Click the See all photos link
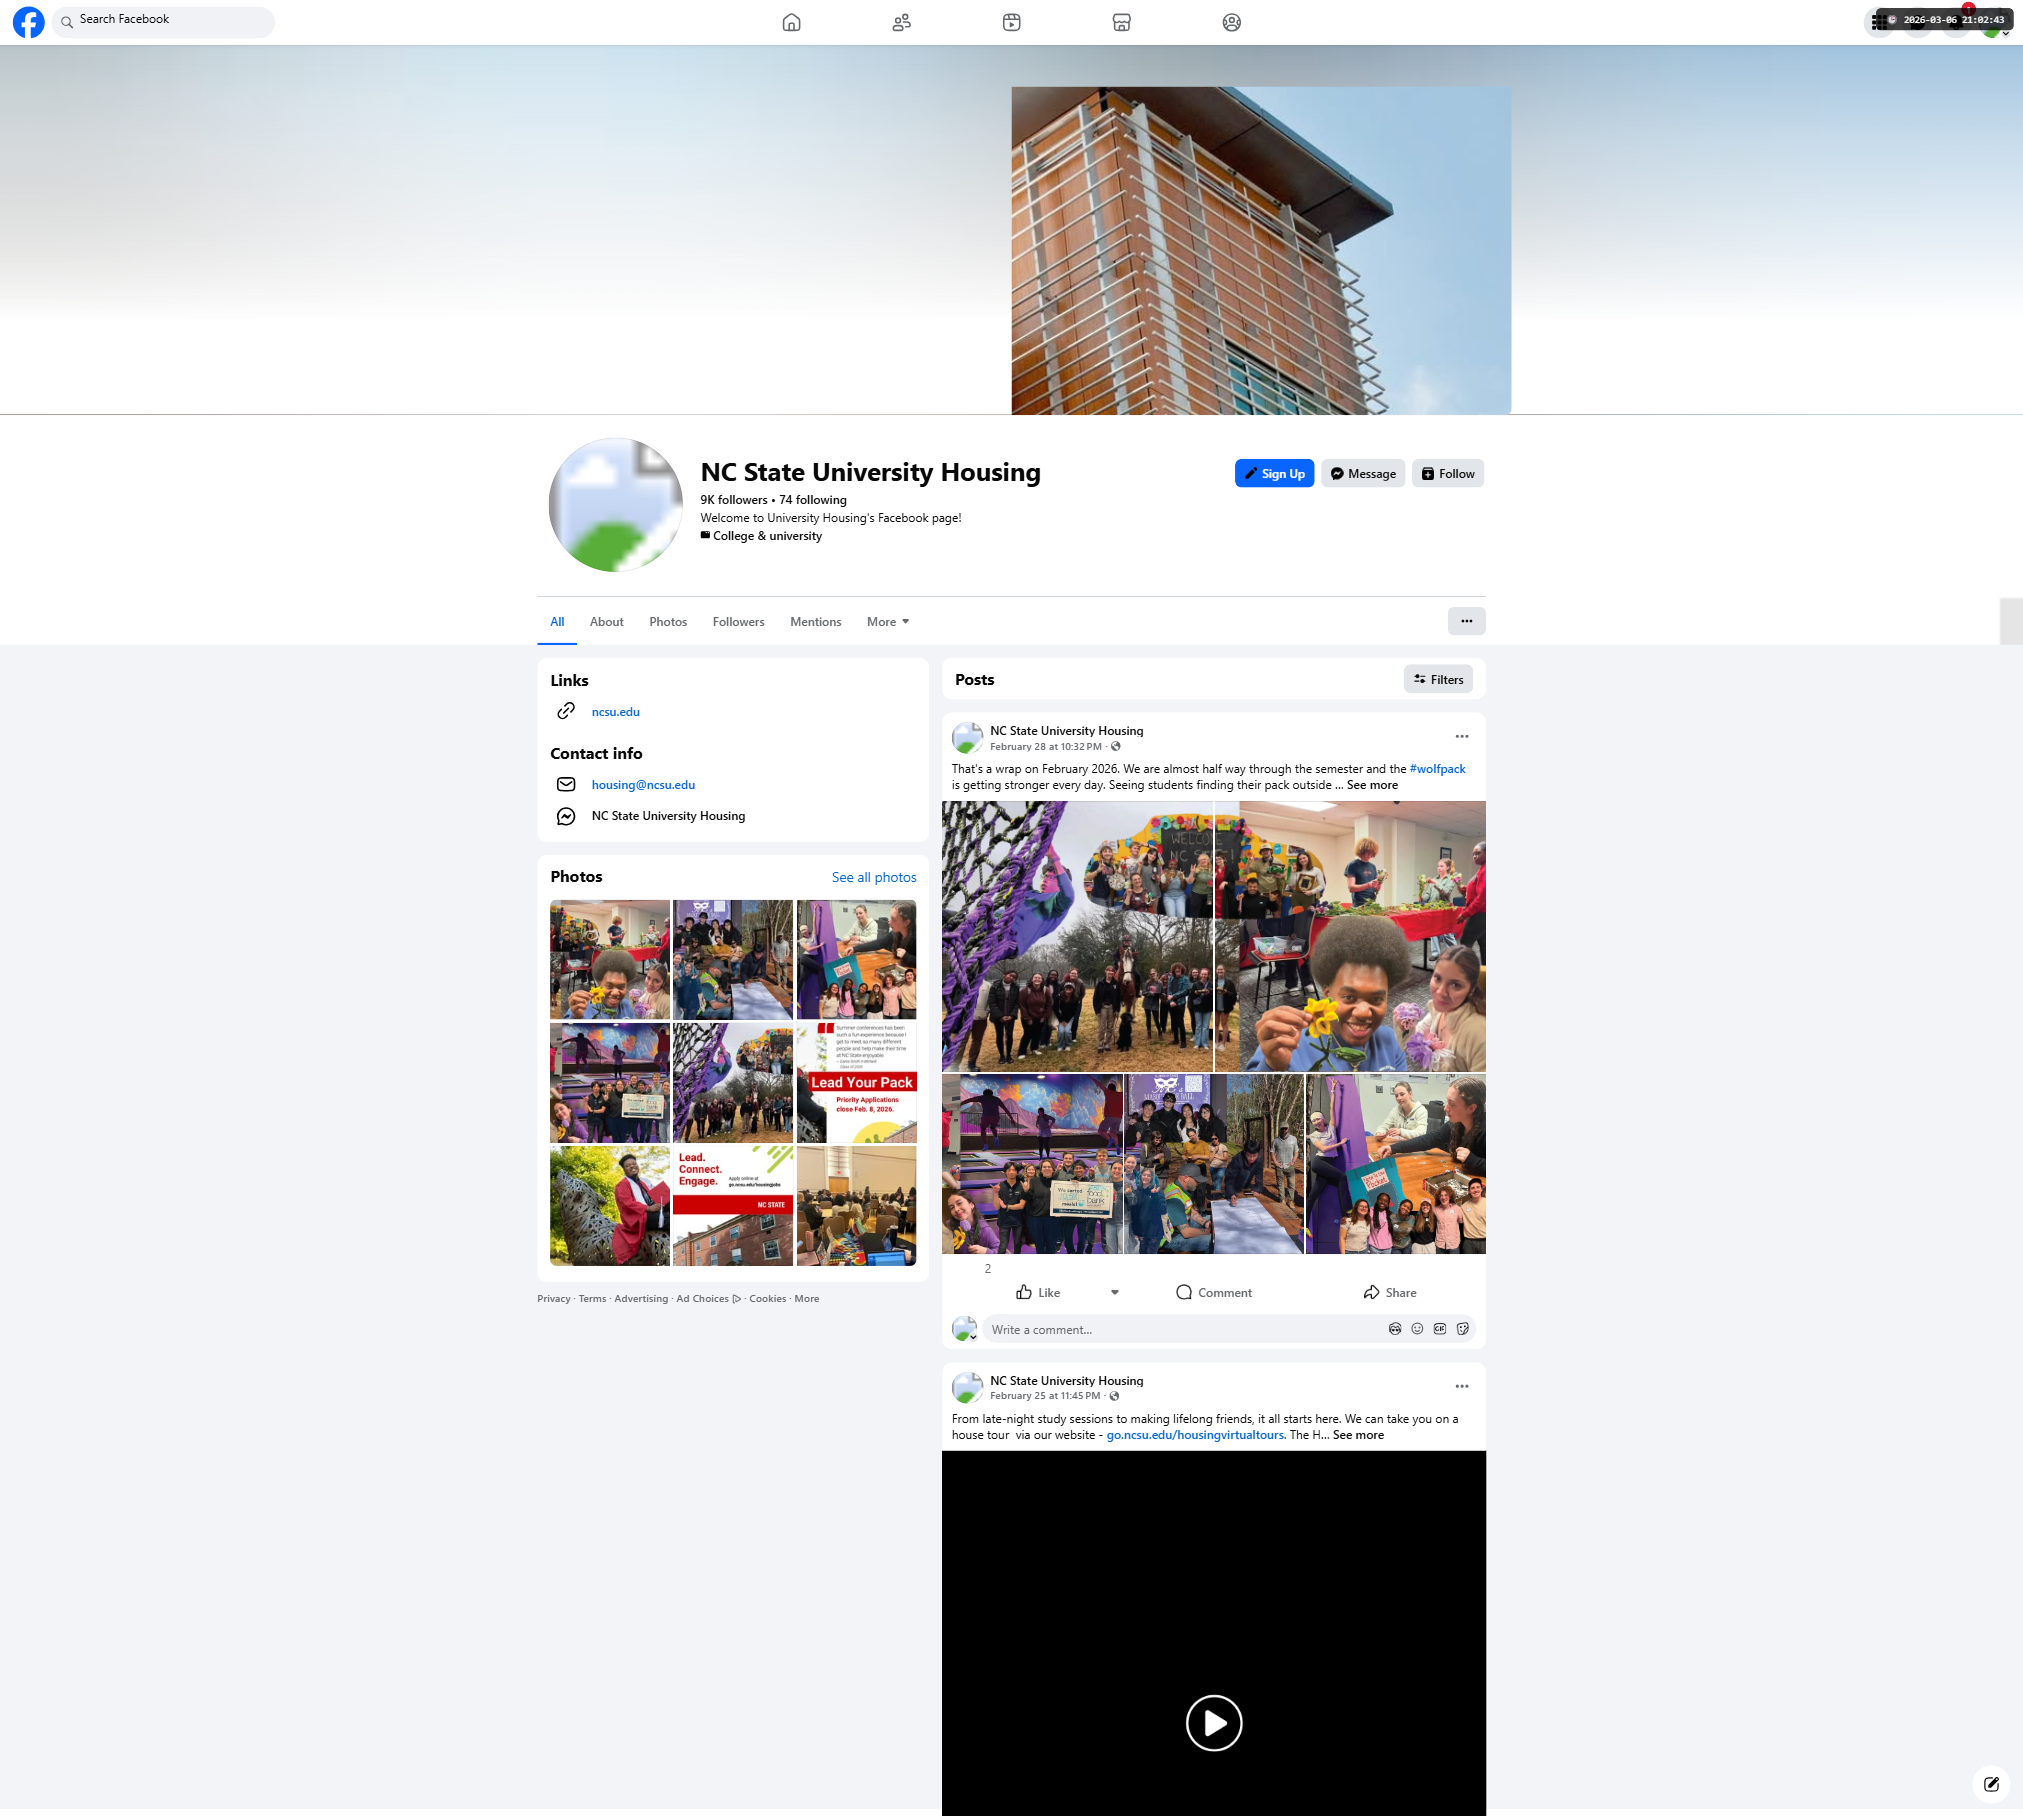Screen dimensions: 2023x1816 click(873, 877)
